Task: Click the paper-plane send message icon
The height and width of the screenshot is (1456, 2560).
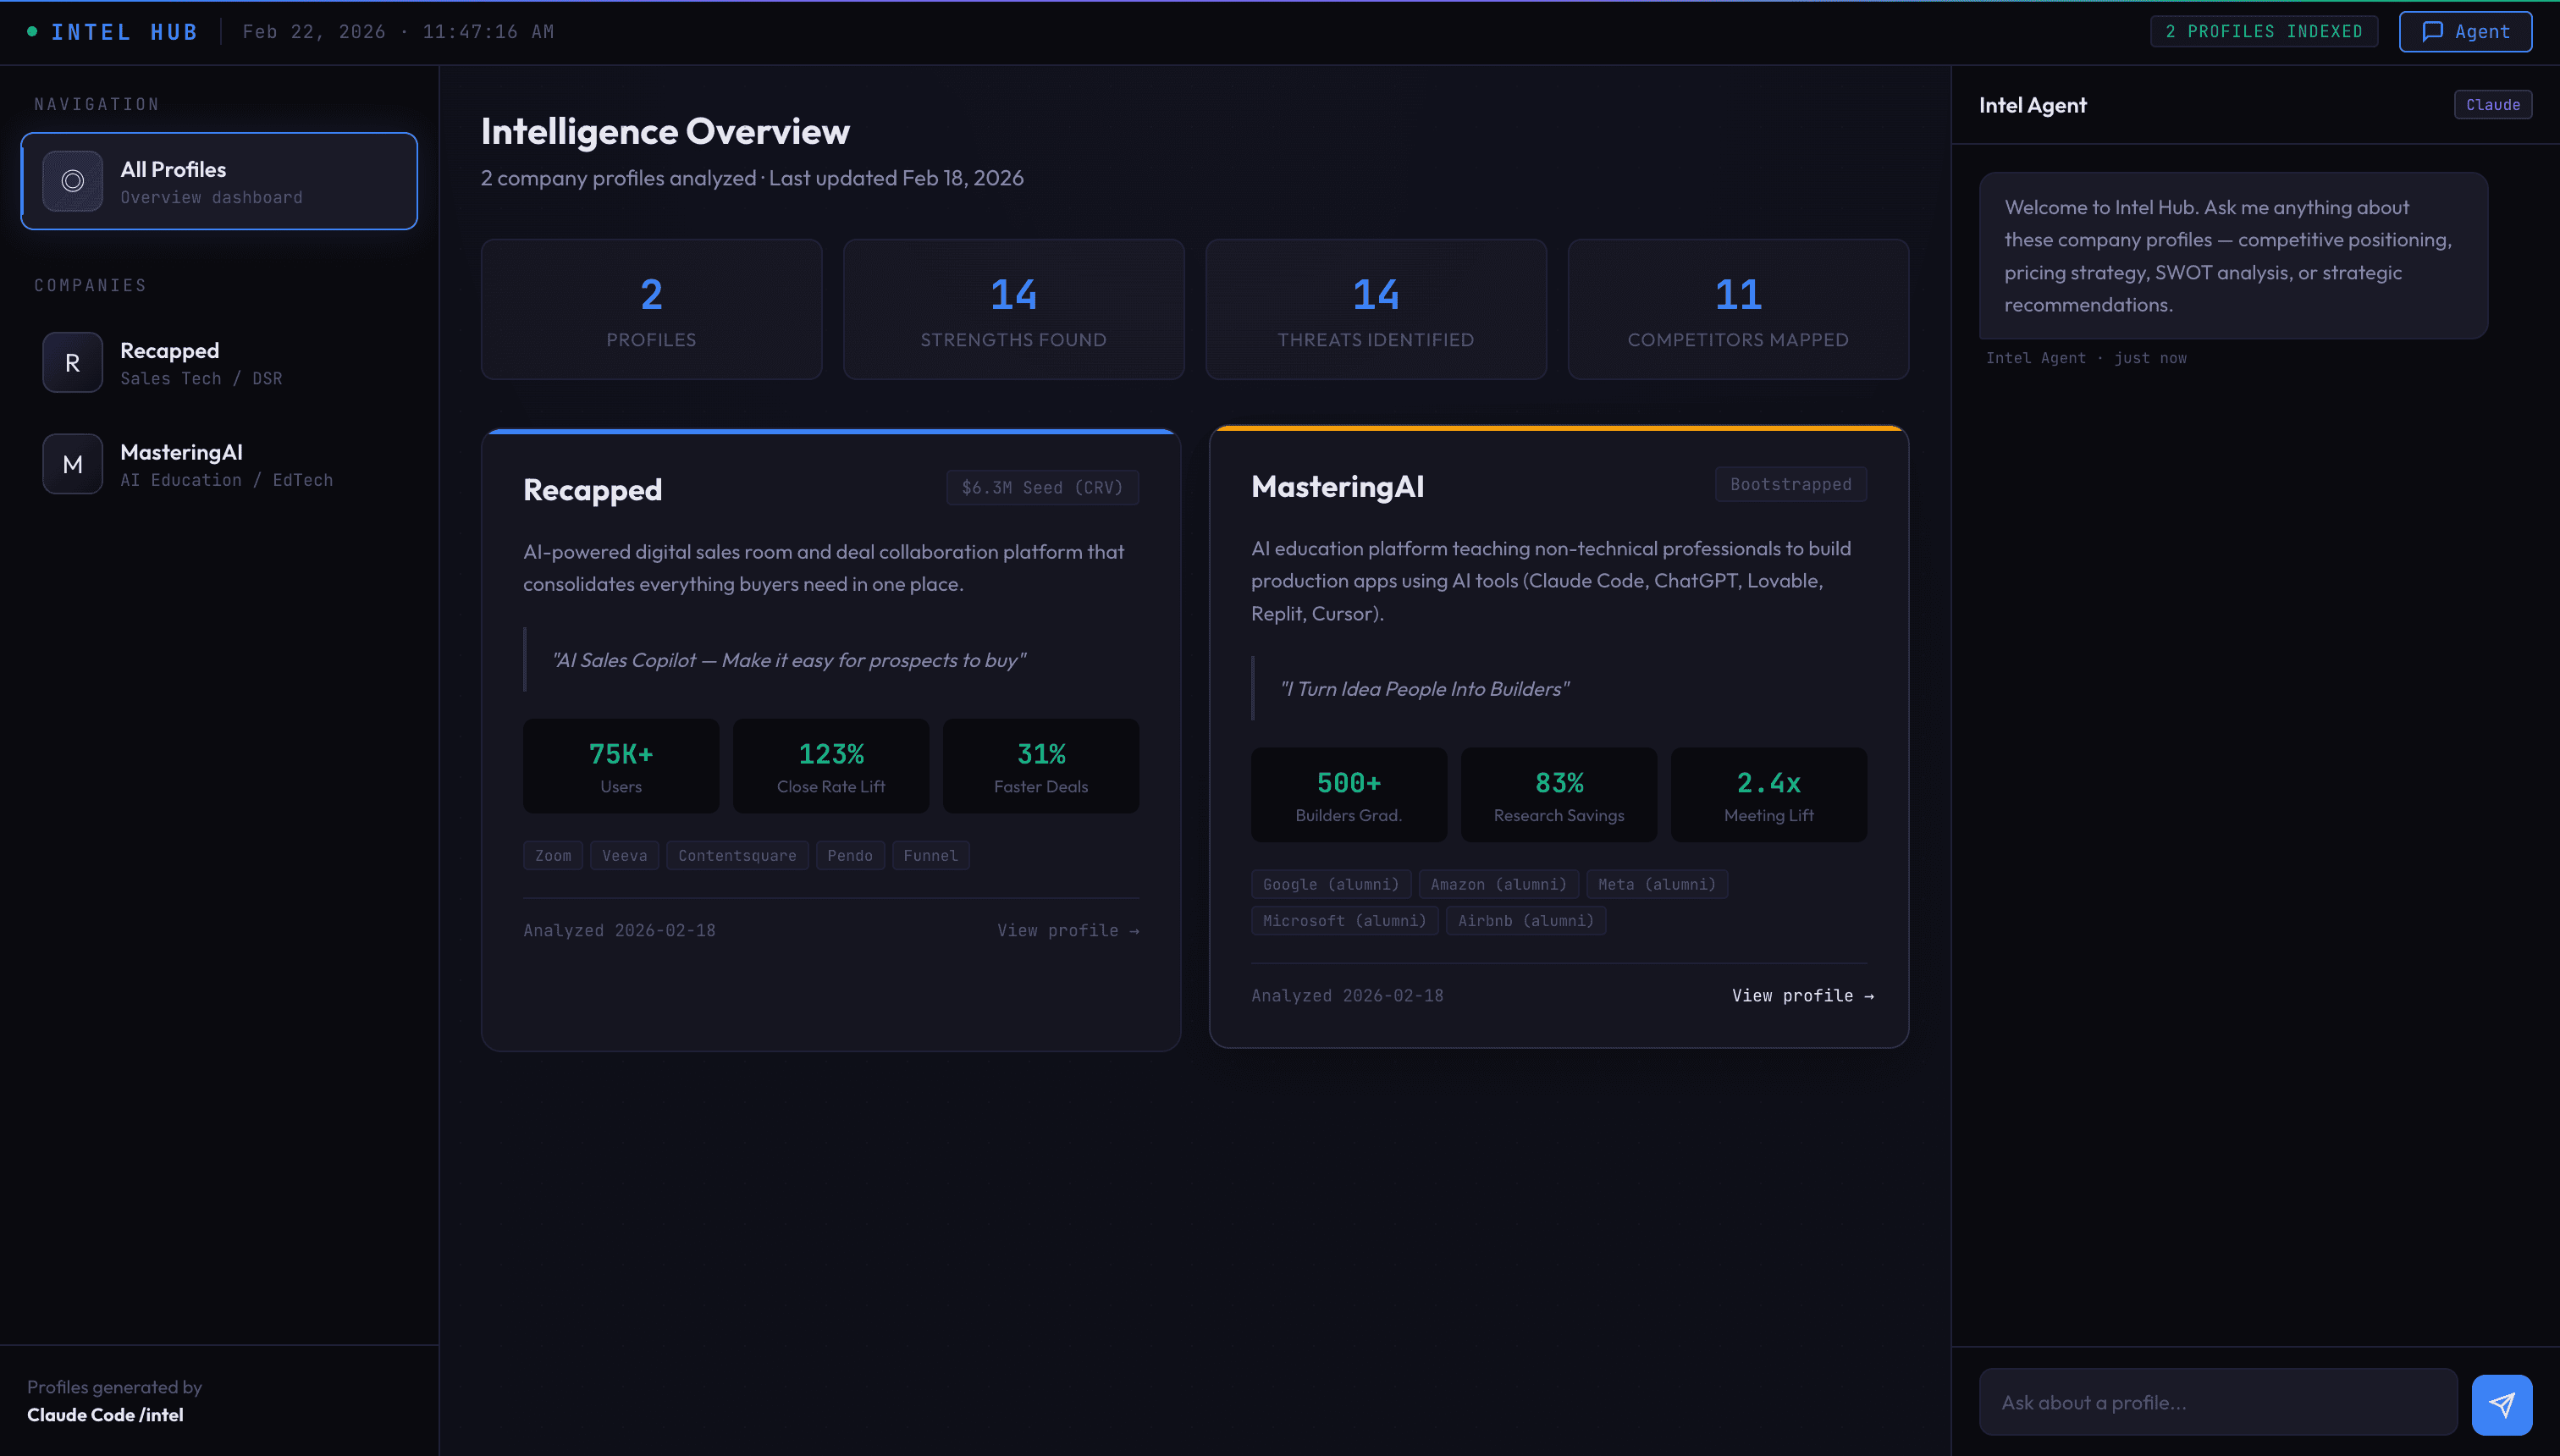Action: 2501,1404
